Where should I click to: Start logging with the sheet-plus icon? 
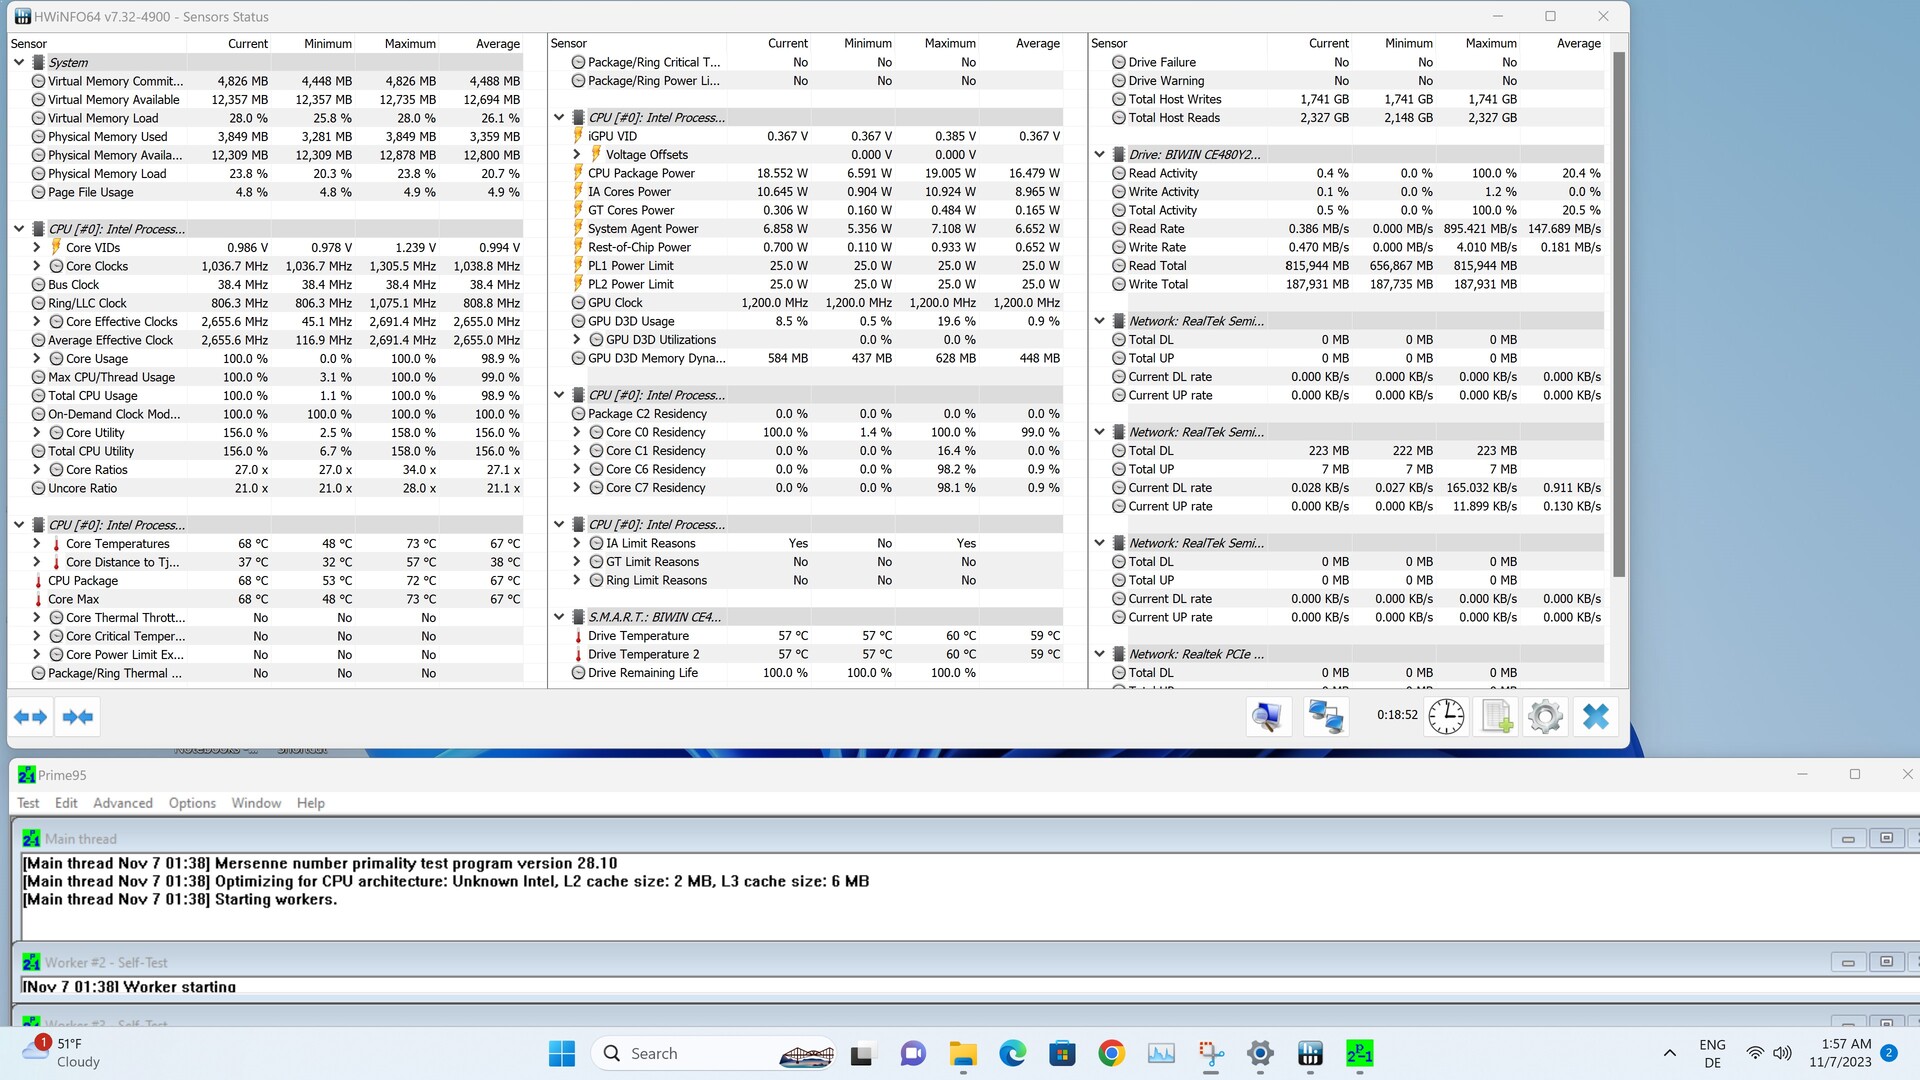[x=1496, y=716]
